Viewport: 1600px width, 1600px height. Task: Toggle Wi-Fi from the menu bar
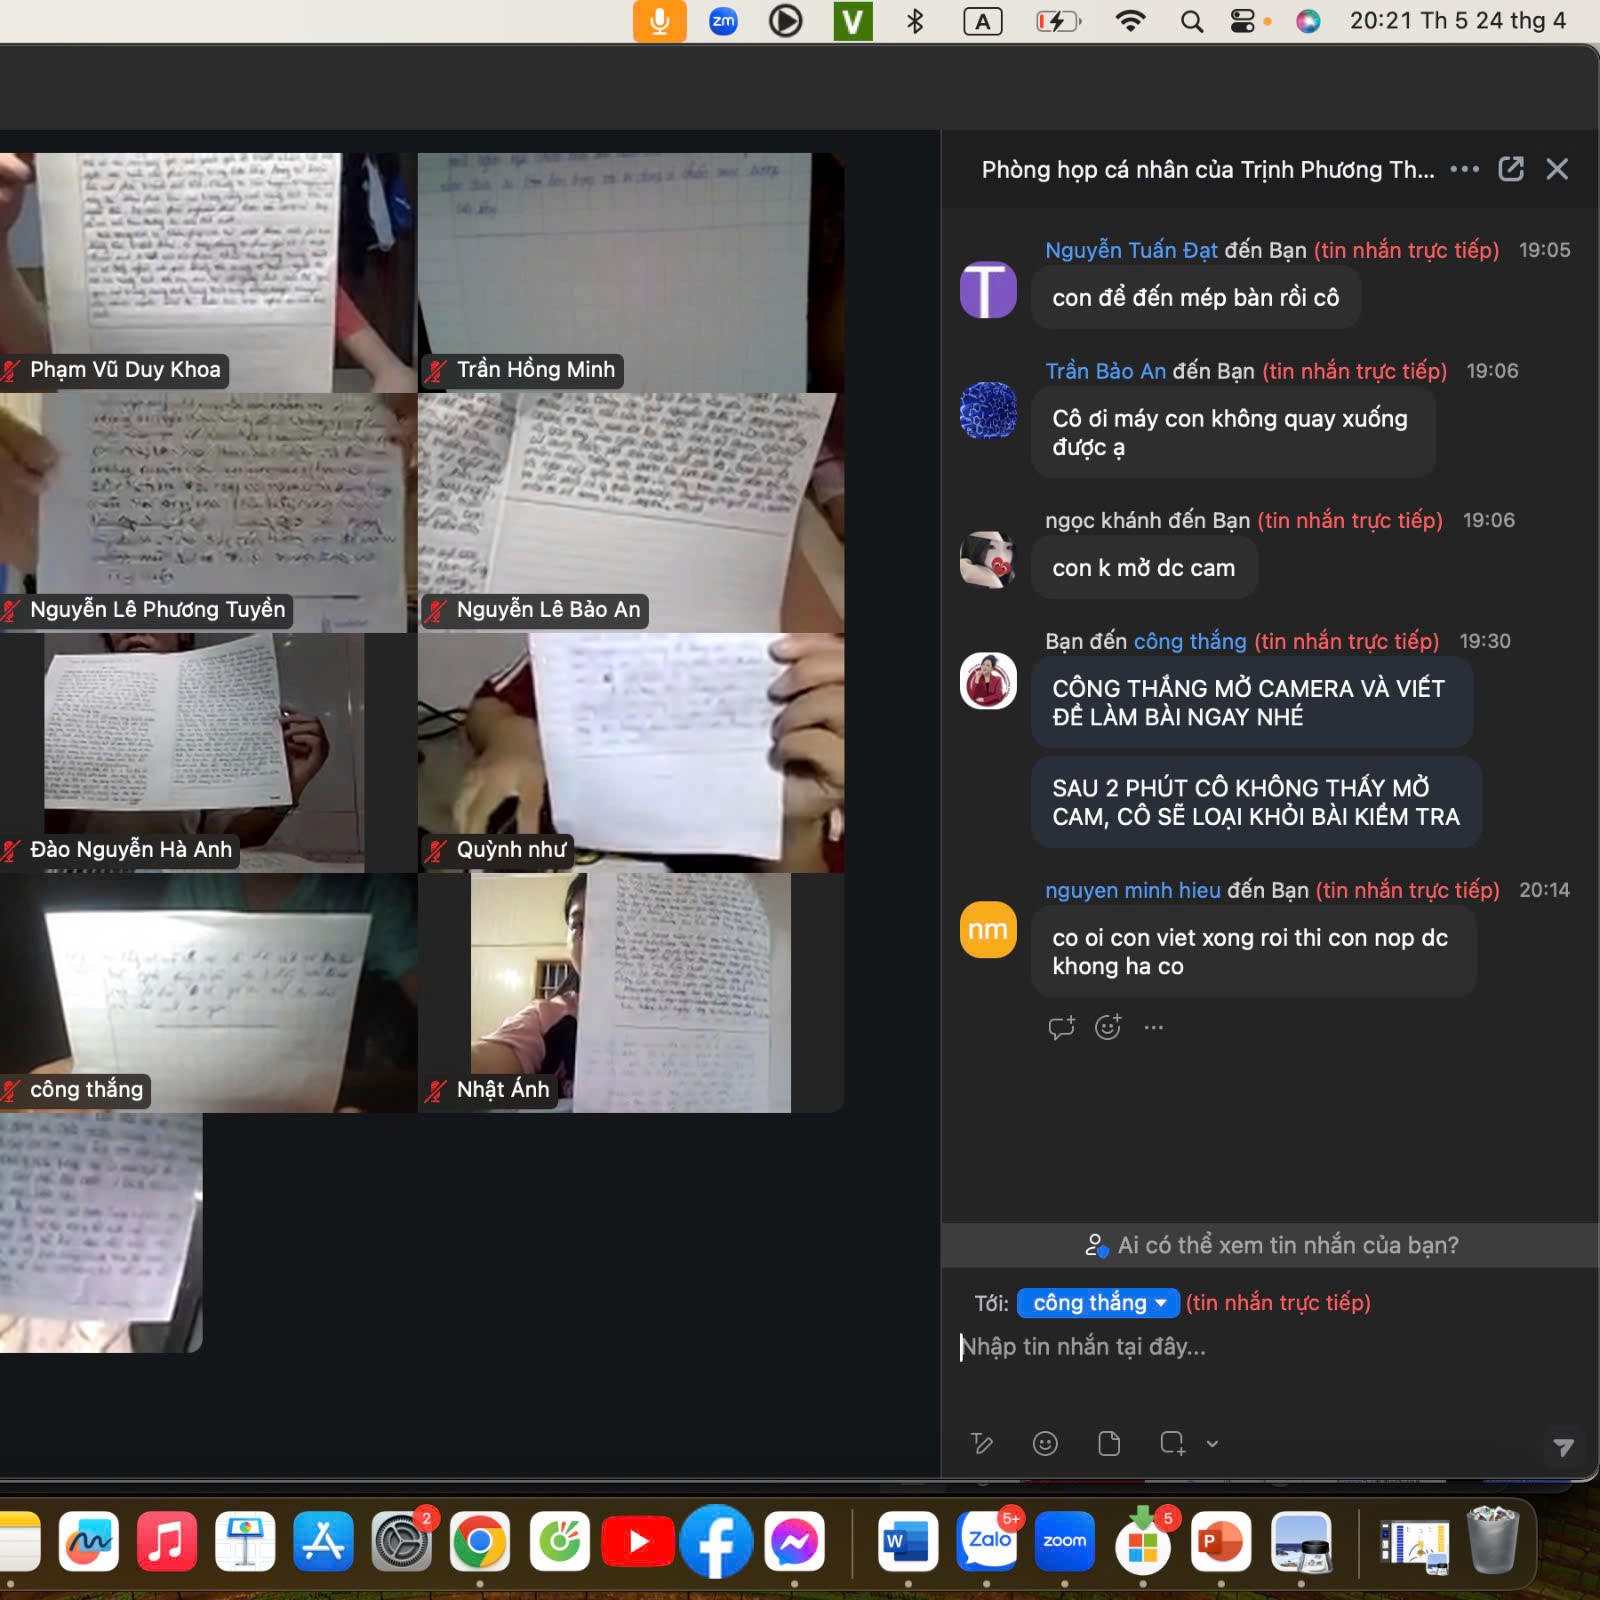tap(1130, 21)
